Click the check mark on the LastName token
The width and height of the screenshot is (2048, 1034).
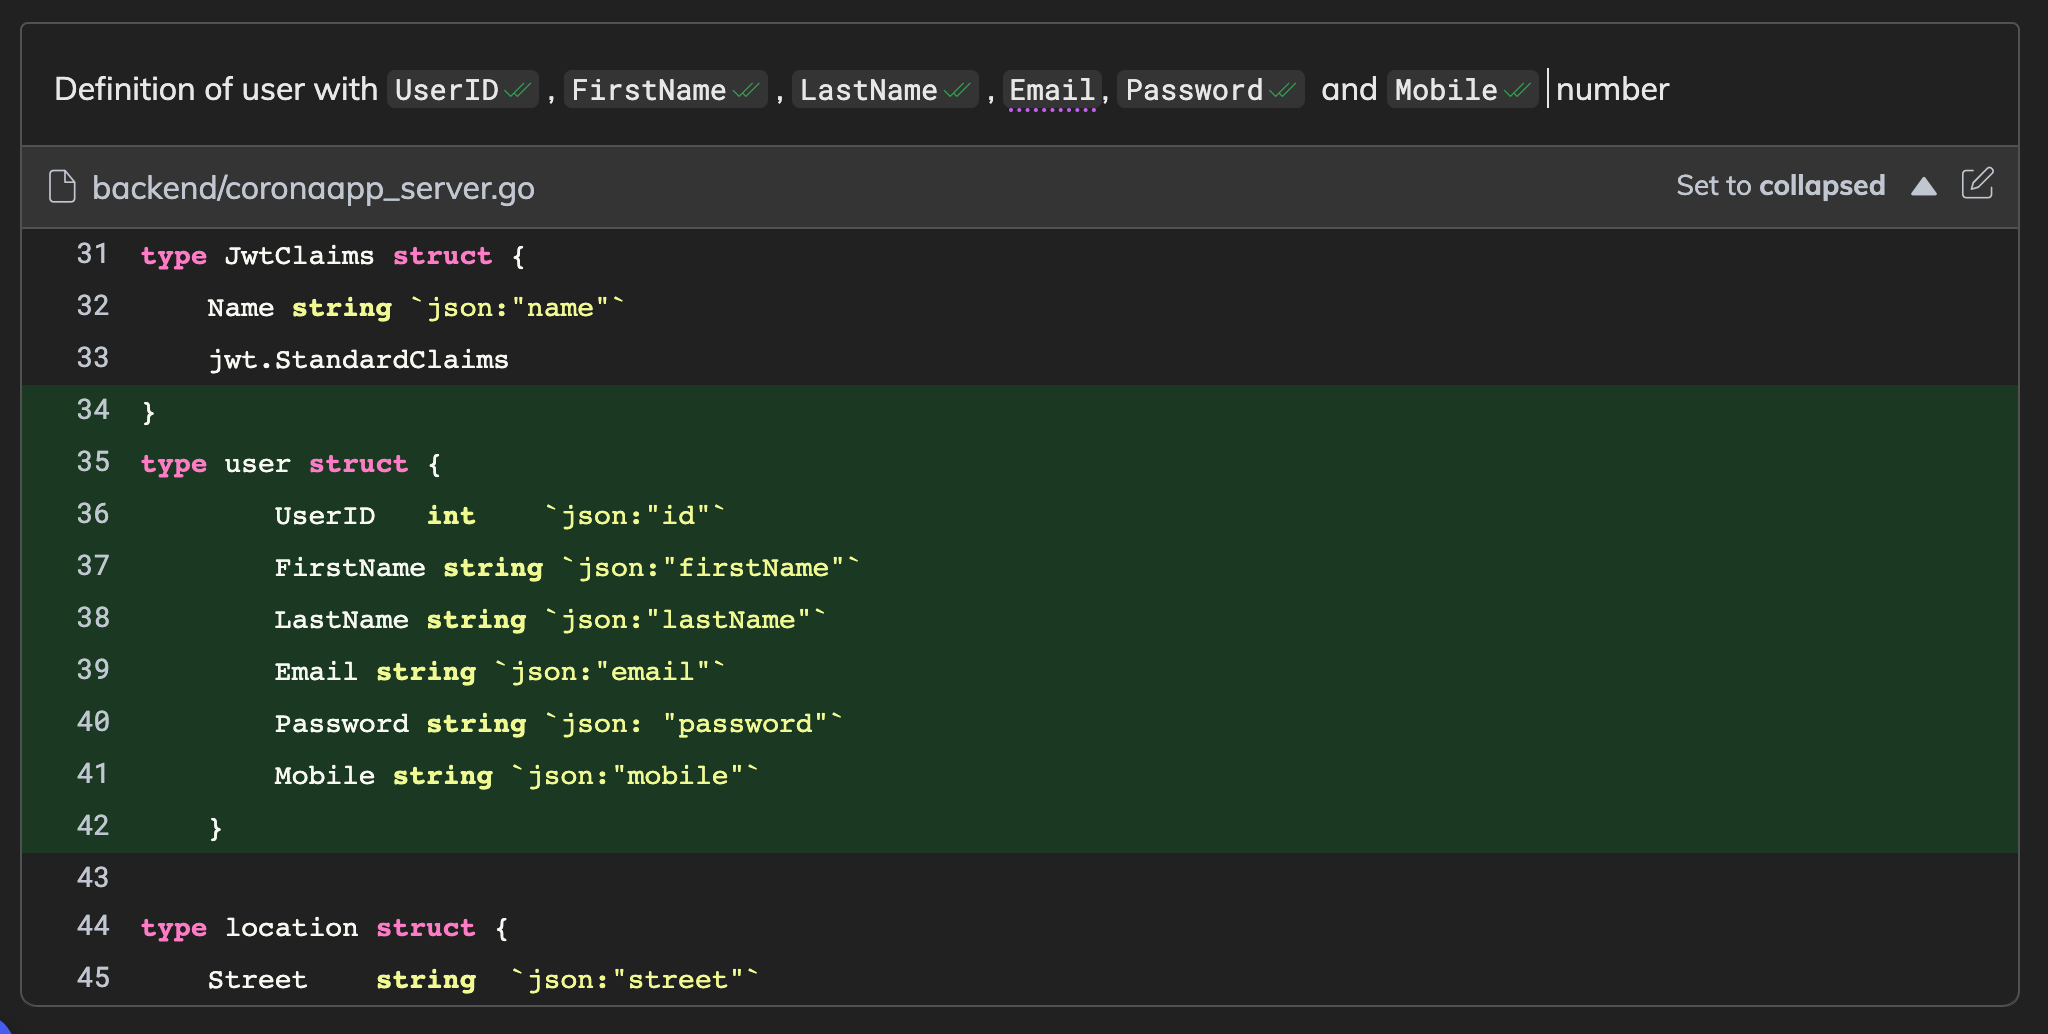click(957, 91)
